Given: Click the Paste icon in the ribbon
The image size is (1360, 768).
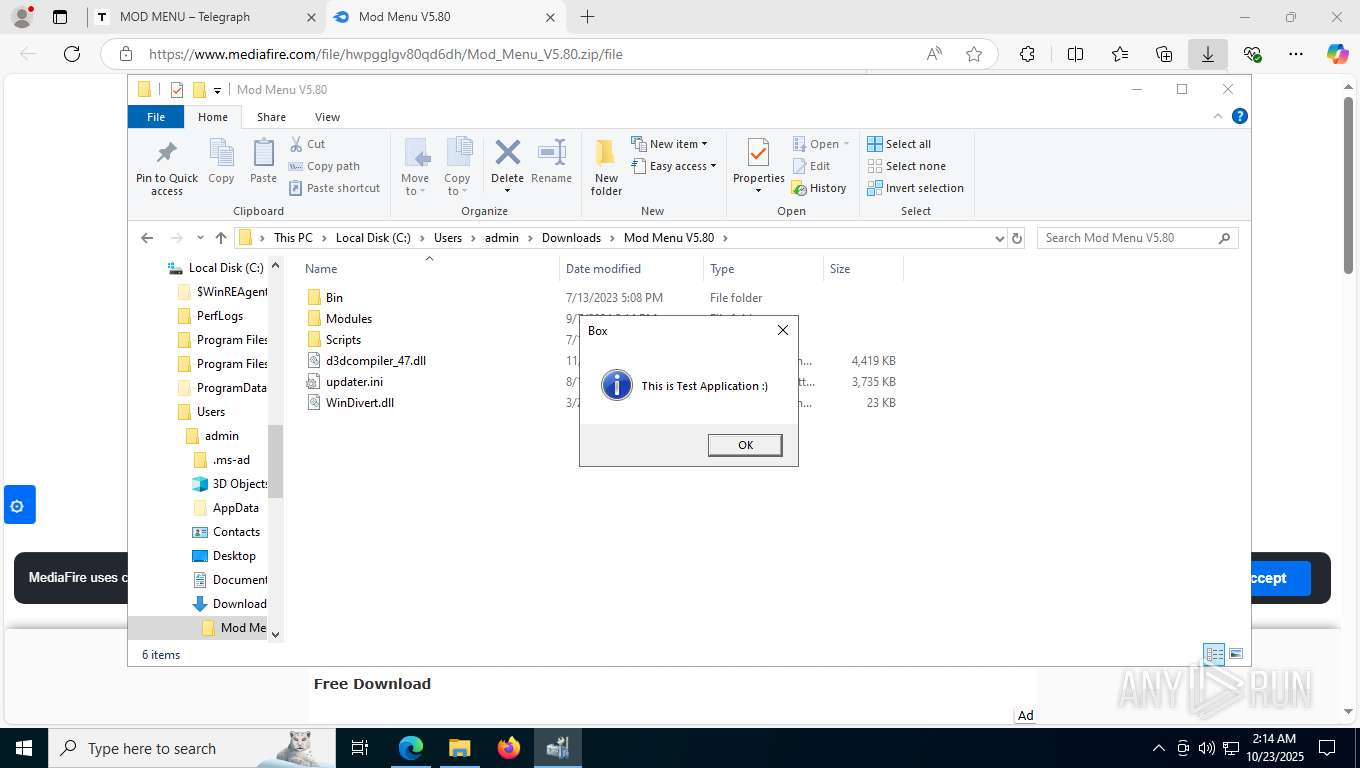Looking at the screenshot, I should click(263, 153).
